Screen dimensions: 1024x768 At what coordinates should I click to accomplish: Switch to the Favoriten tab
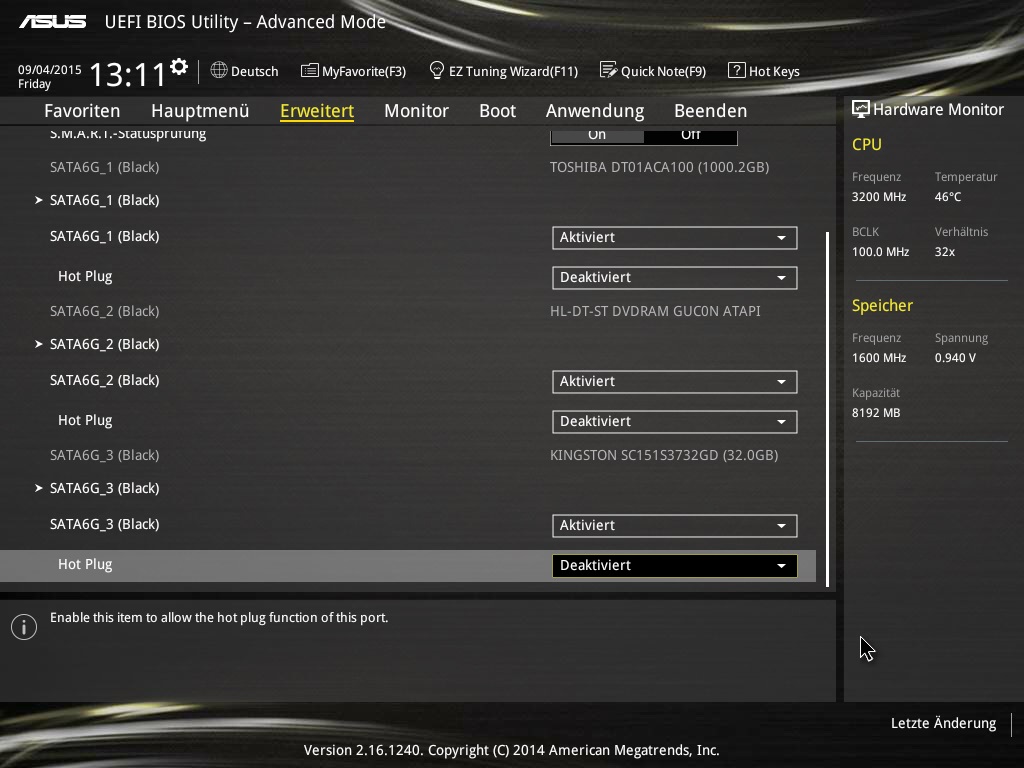[82, 110]
